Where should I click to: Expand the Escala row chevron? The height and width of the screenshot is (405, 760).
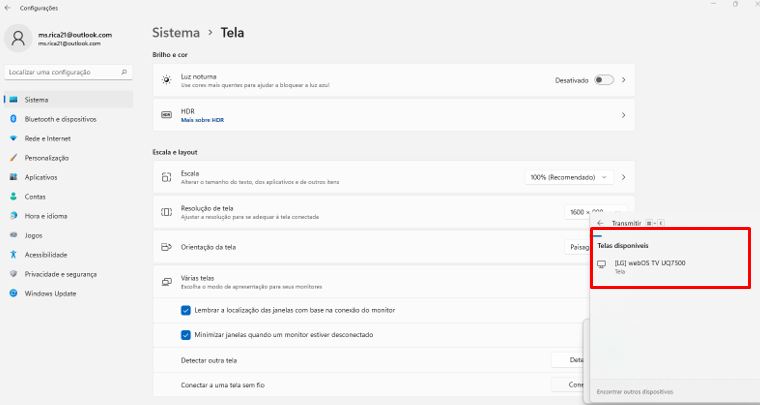click(624, 177)
